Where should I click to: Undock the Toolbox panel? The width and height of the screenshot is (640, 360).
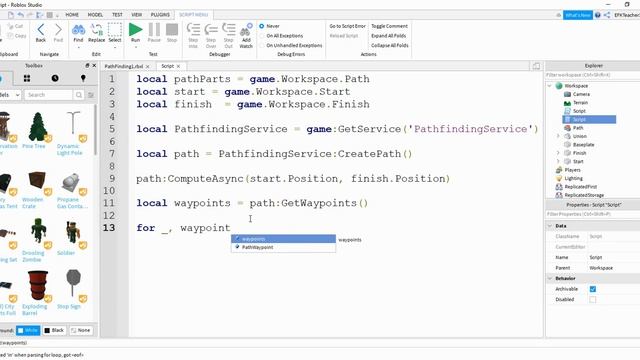click(x=87, y=65)
